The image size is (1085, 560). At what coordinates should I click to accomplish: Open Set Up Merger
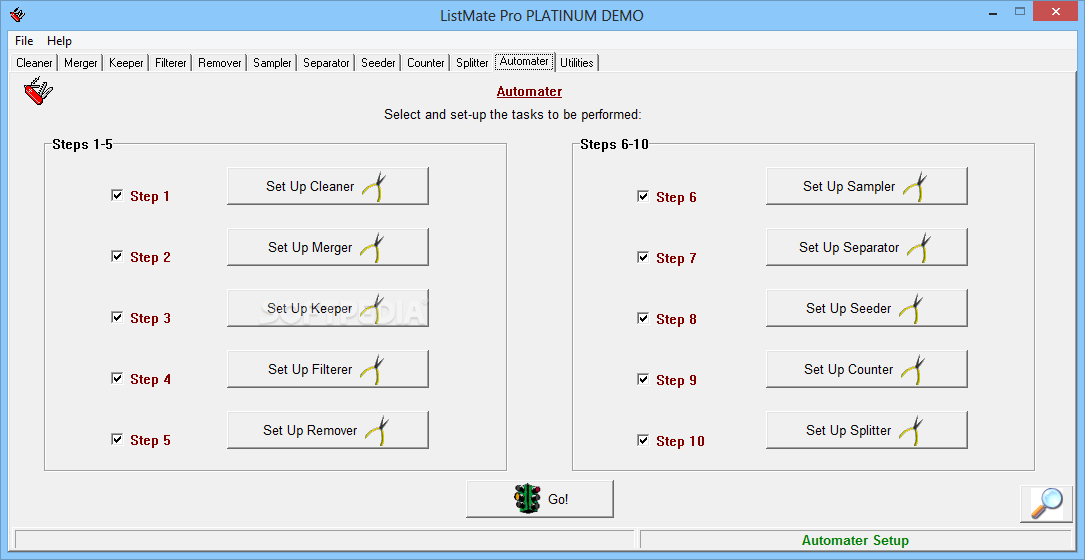328,247
